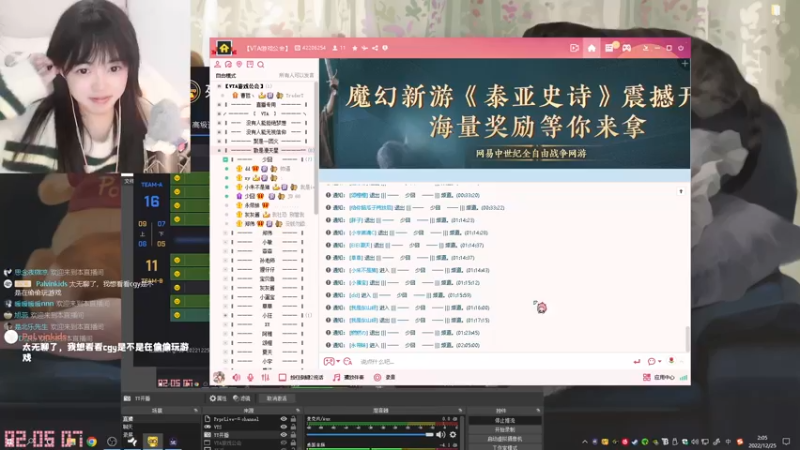Click 播放伴奏 music button

348,378
